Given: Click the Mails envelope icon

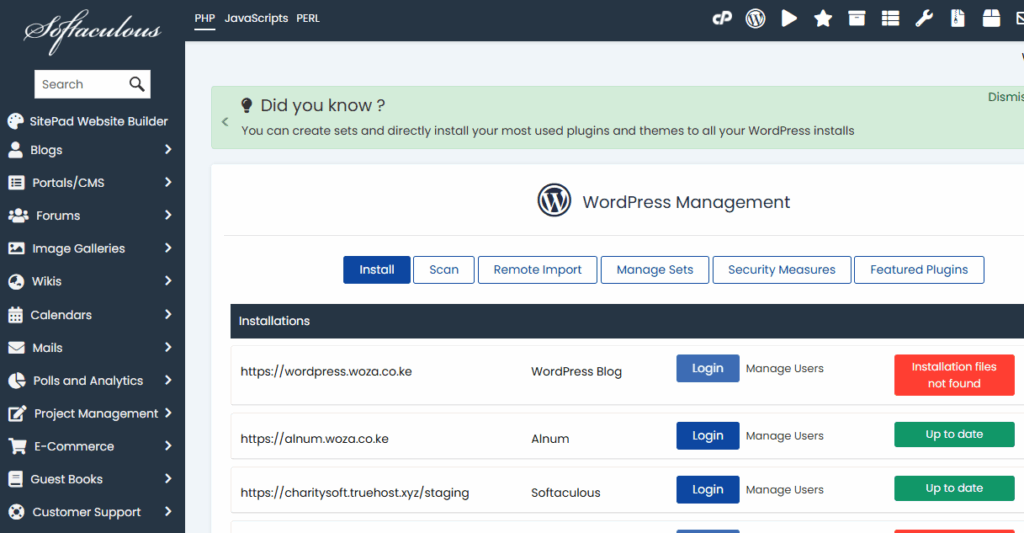Looking at the screenshot, I should (16, 347).
